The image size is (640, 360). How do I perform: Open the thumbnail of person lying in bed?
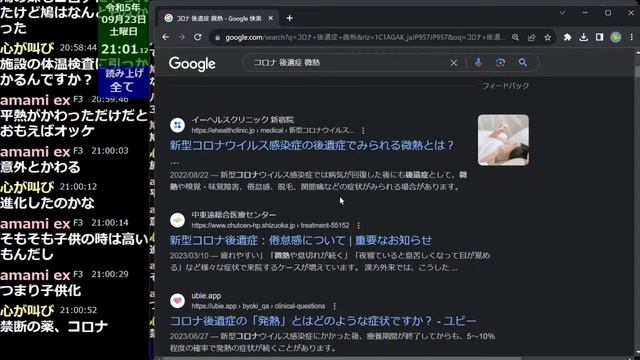[x=503, y=140]
